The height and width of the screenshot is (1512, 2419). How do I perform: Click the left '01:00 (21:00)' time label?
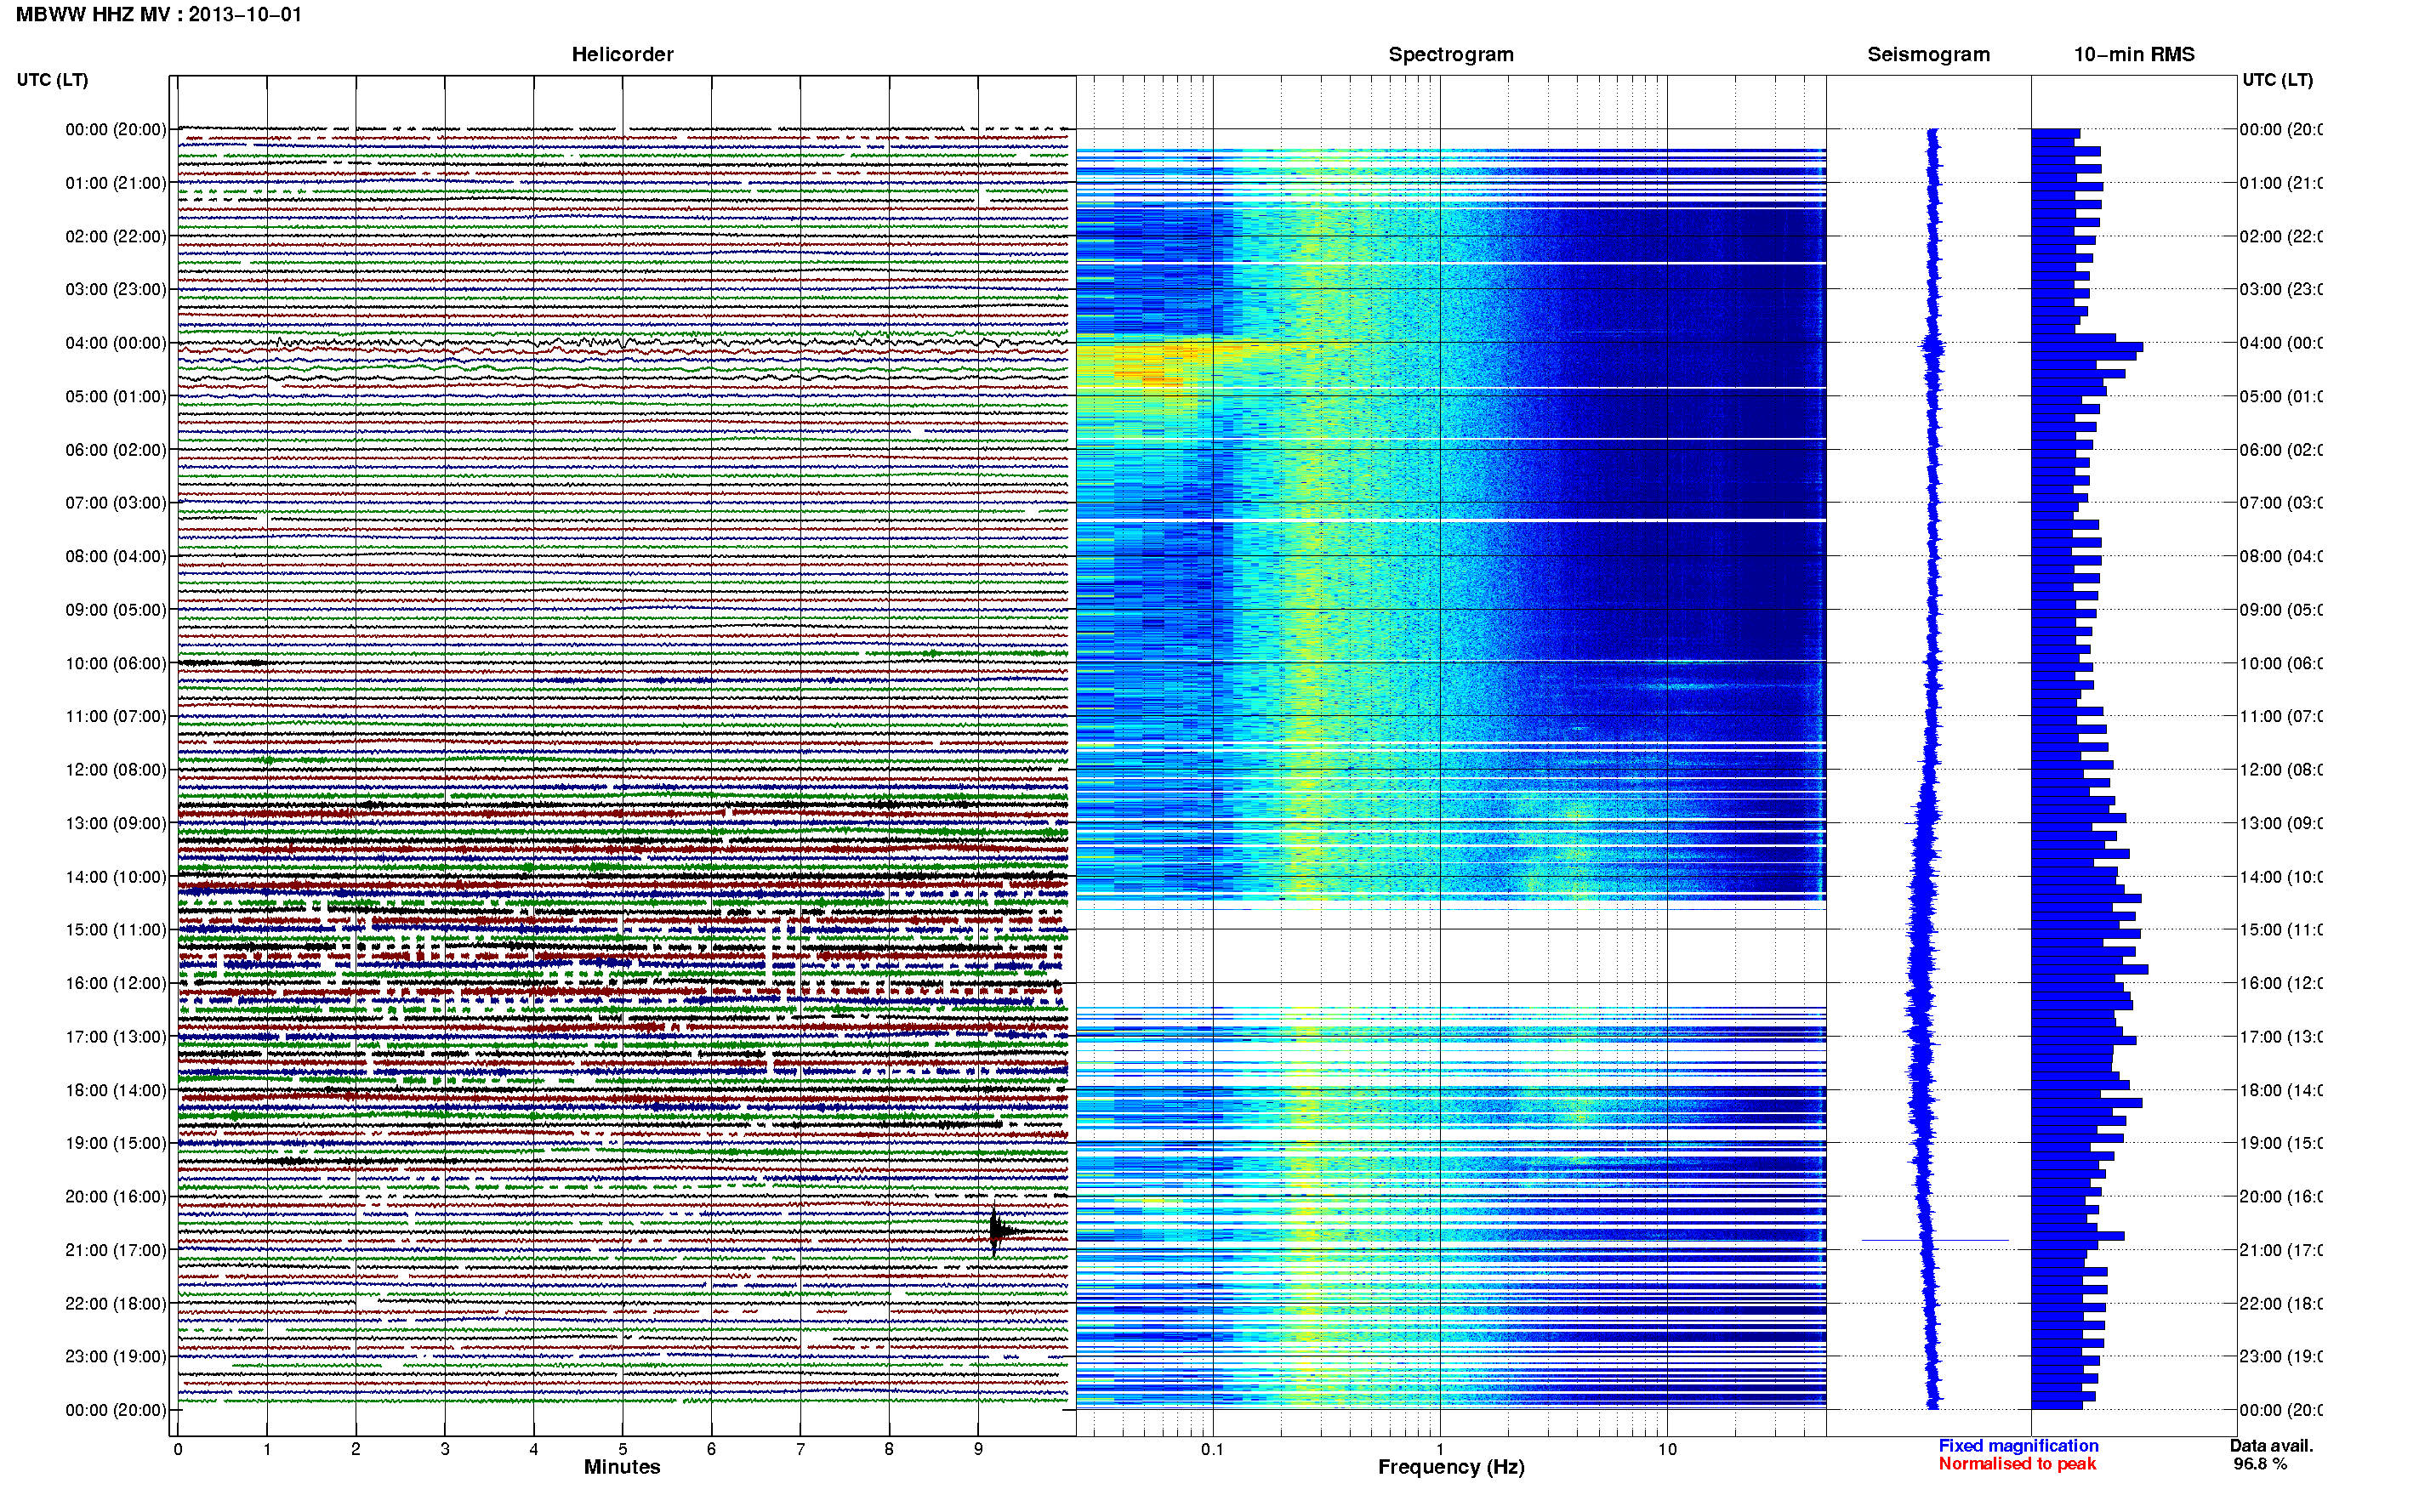(116, 183)
